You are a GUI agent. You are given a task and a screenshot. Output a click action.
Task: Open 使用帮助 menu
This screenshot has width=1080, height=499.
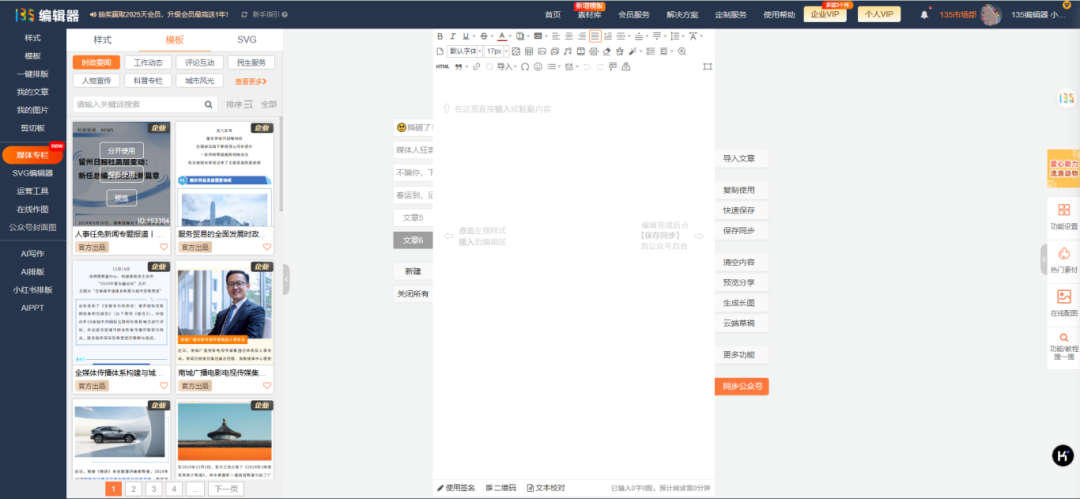click(779, 14)
